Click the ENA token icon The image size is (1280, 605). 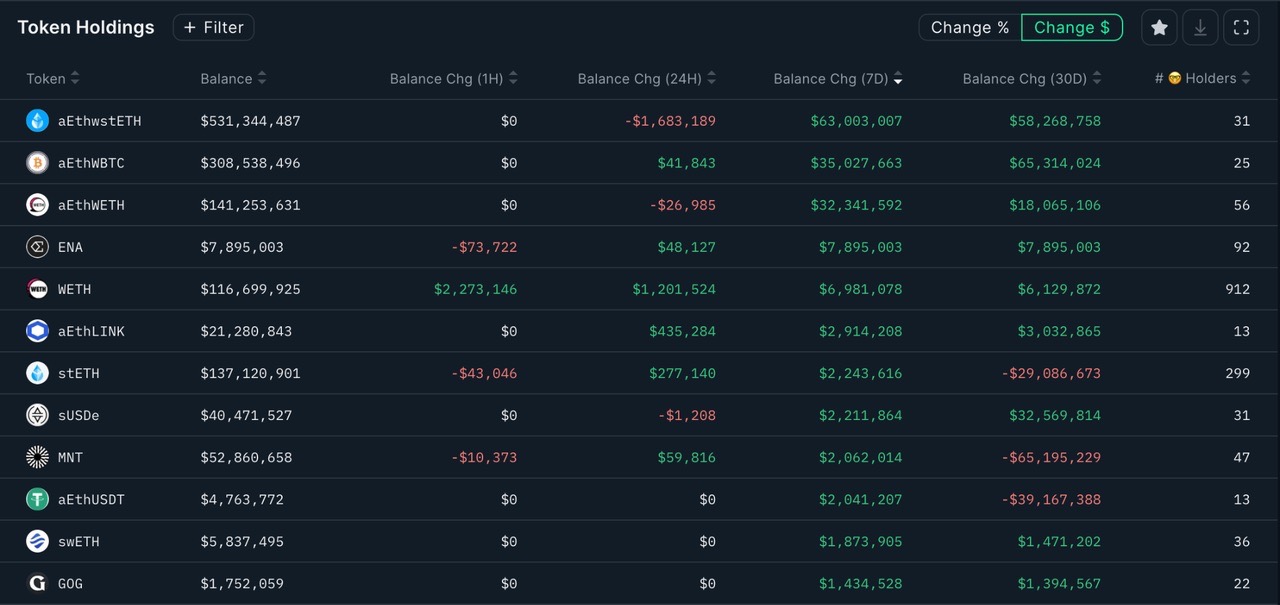[37, 247]
